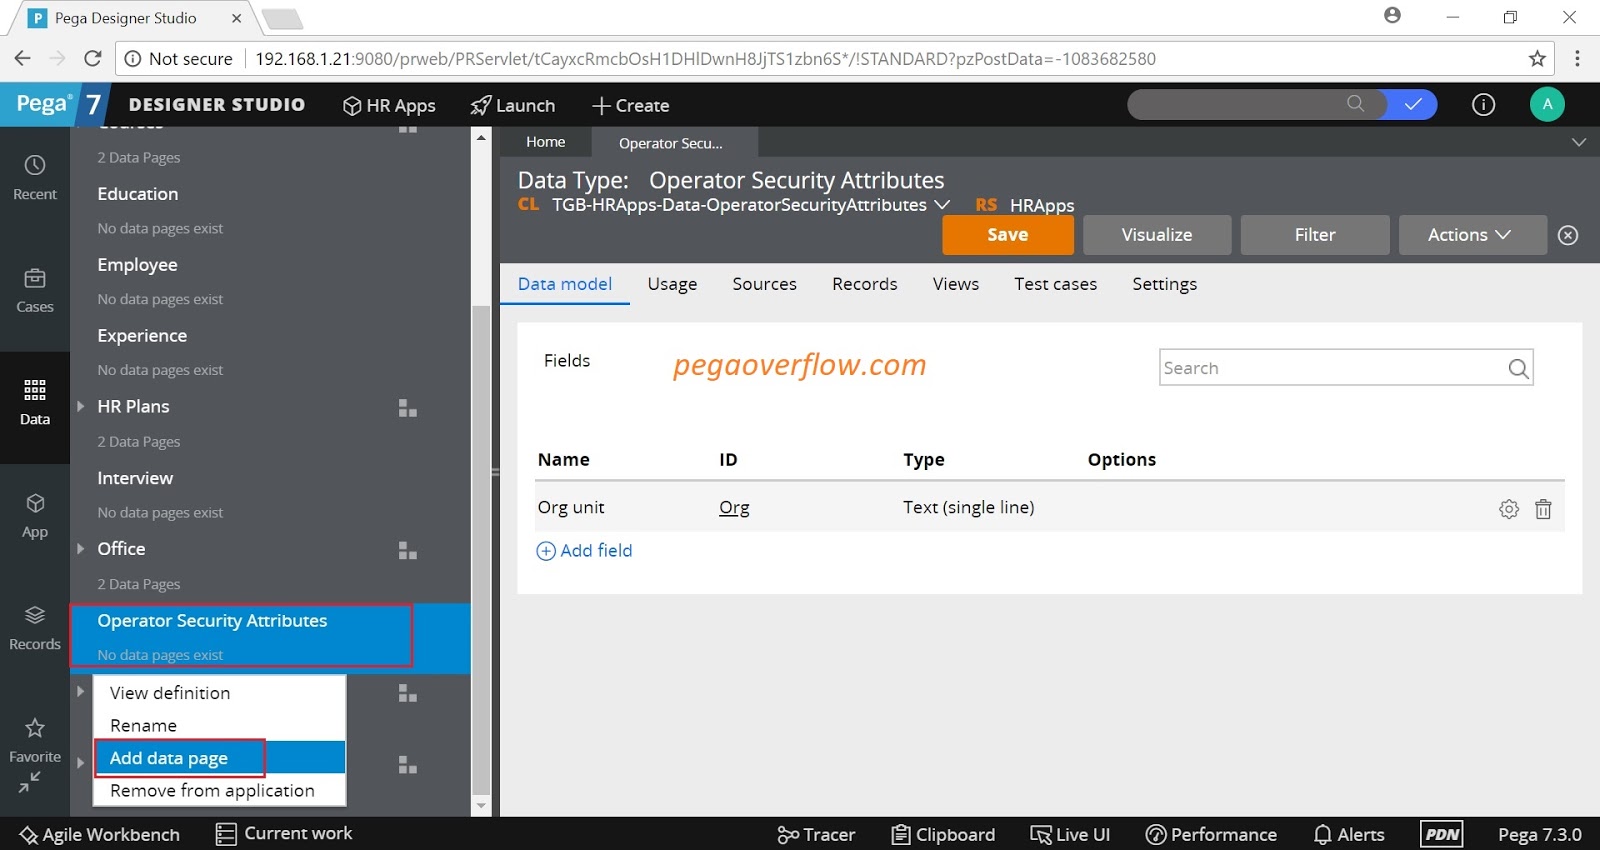The height and width of the screenshot is (850, 1600).
Task: Open Agile Workbench
Action: [99, 834]
